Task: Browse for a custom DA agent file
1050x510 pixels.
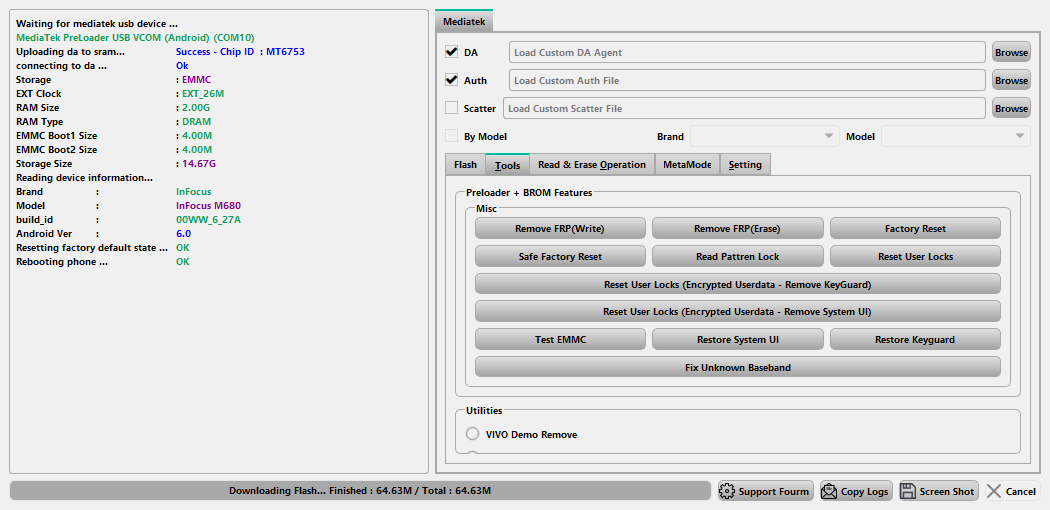Action: [x=1010, y=52]
